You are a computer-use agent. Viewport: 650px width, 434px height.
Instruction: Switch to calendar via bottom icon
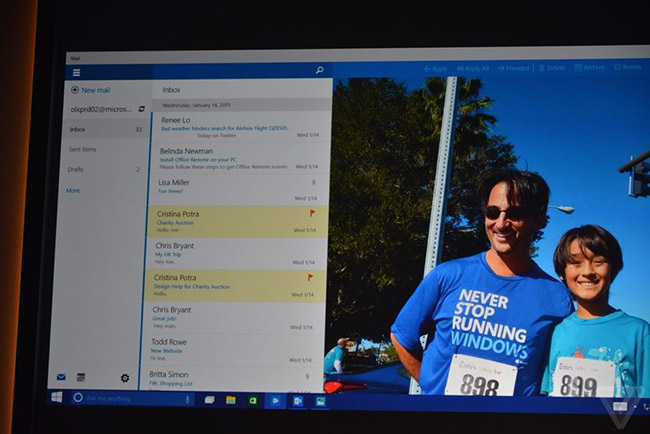click(x=81, y=377)
